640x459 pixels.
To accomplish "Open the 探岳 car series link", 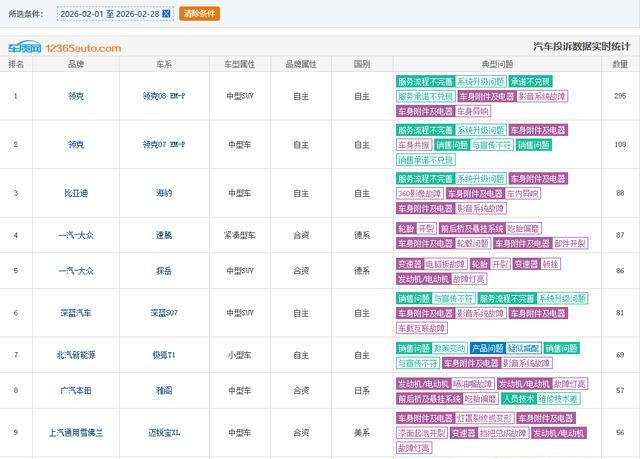I will point(163,271).
